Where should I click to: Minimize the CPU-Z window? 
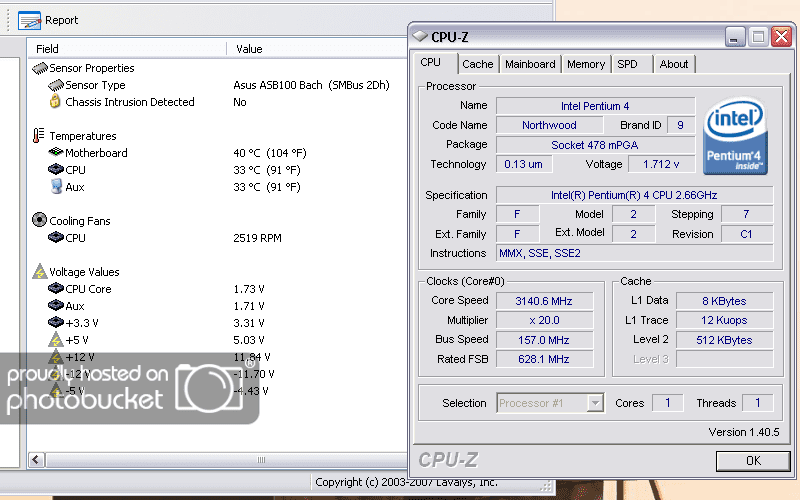point(735,37)
